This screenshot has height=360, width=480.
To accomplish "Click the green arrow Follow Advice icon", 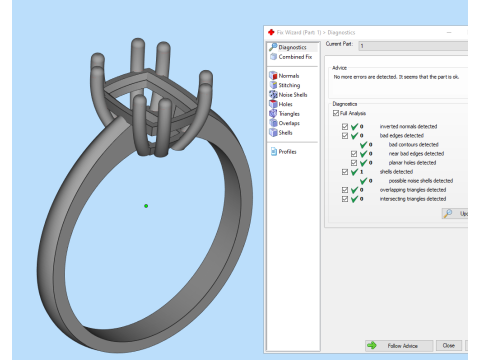I will [372, 346].
